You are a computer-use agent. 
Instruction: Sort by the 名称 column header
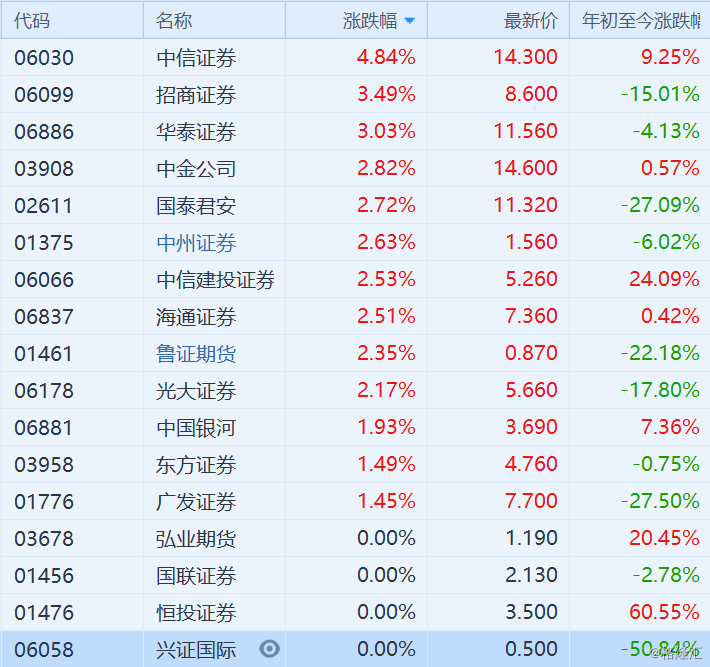point(174,21)
